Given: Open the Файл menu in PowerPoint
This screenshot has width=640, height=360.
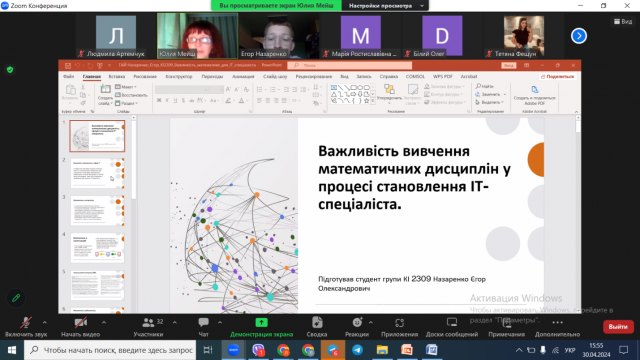Looking at the screenshot, I should [69, 76].
